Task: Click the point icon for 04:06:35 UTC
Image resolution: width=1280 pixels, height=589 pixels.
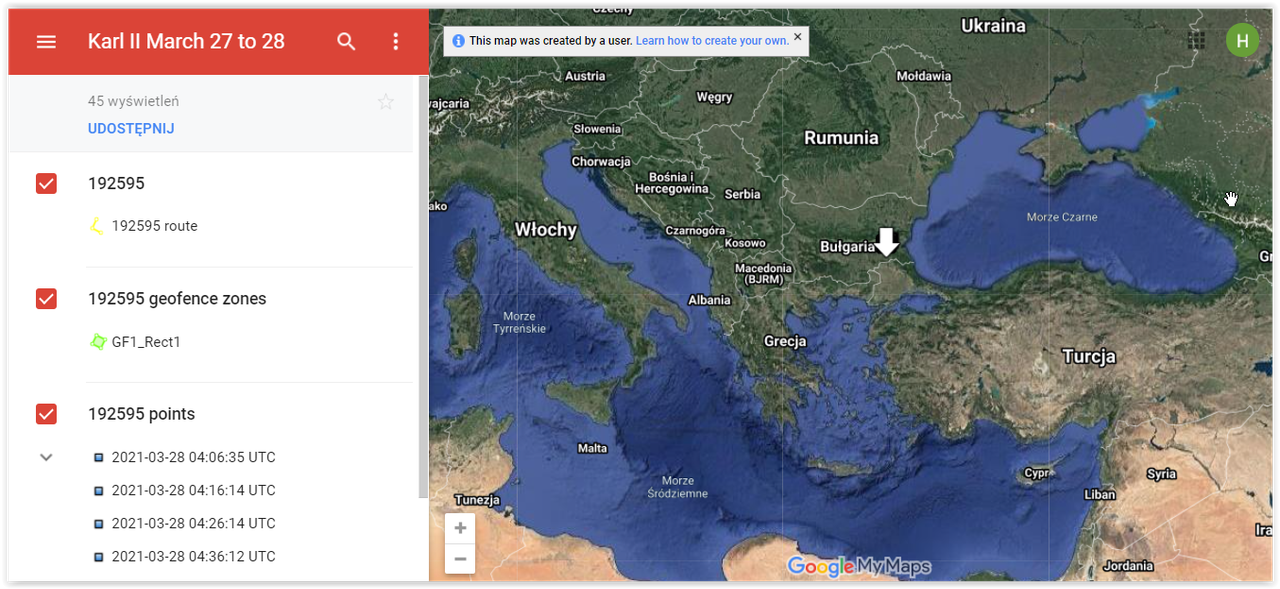Action: 98,458
